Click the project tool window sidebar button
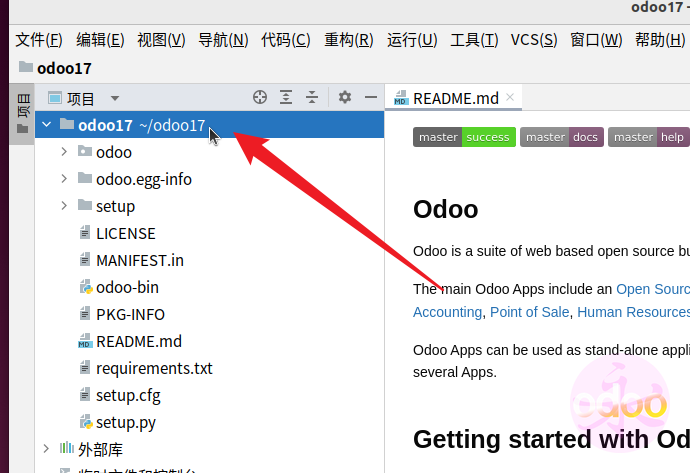 click(x=22, y=114)
